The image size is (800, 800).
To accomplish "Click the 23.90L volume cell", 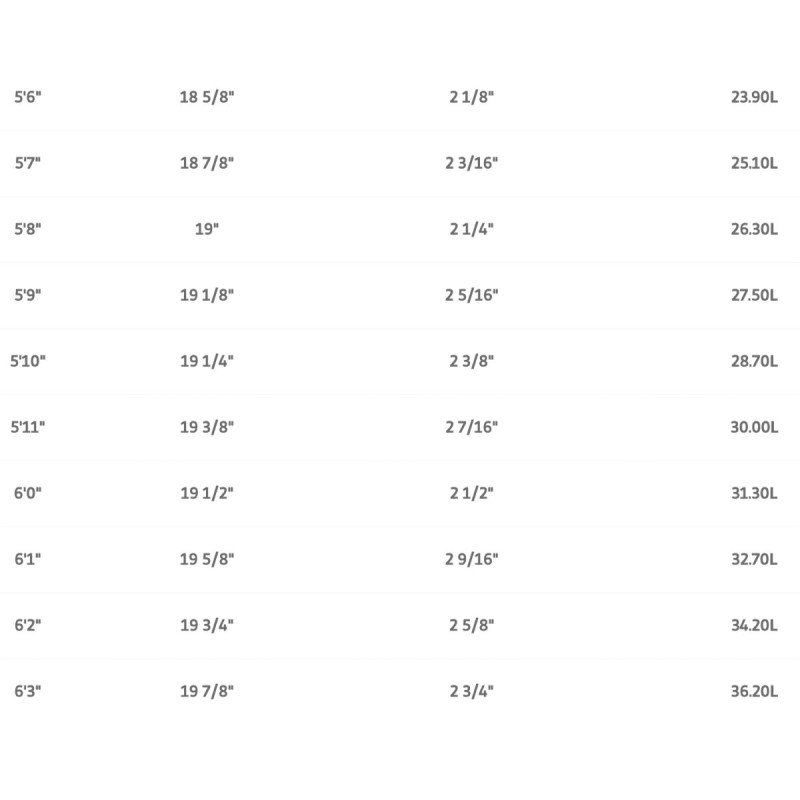I will coord(754,97).
